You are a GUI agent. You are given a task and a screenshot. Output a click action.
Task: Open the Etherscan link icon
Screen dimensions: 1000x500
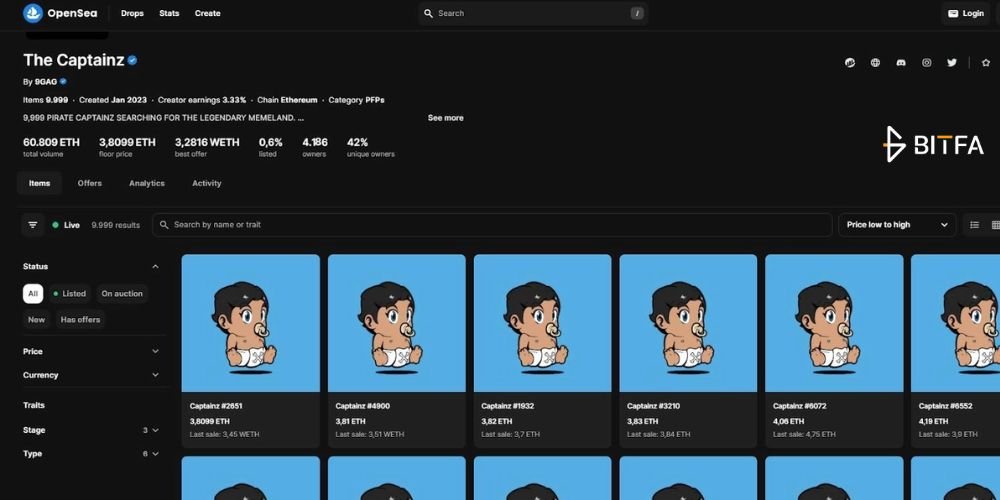(849, 62)
